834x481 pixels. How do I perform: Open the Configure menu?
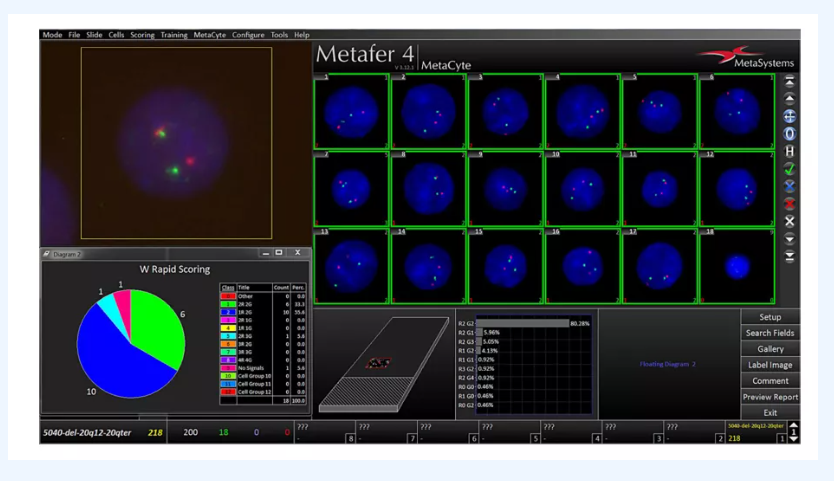point(248,35)
